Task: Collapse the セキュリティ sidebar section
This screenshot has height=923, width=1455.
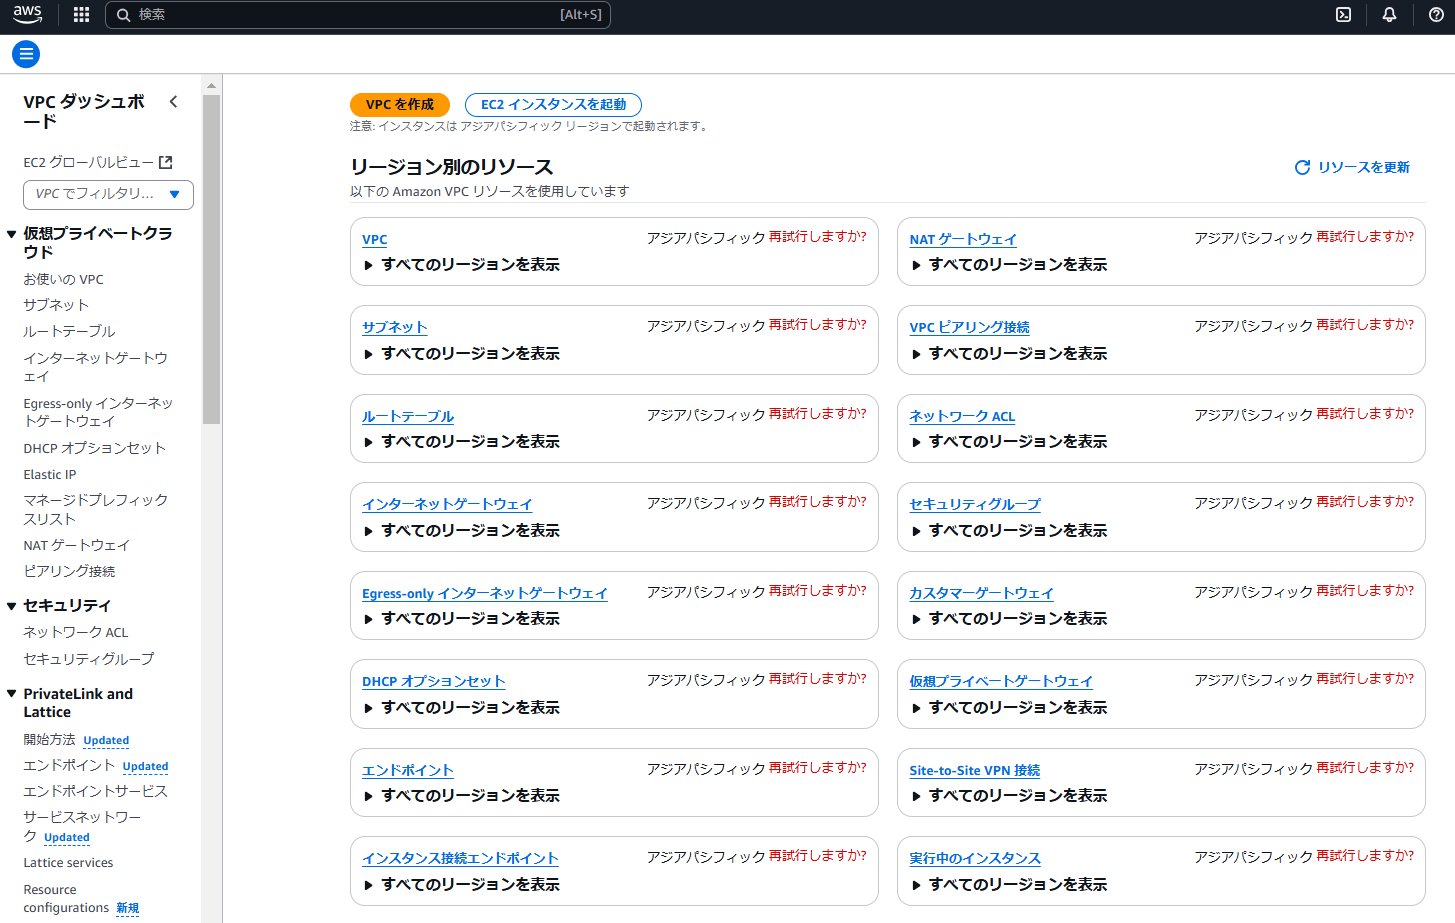Action: point(12,606)
